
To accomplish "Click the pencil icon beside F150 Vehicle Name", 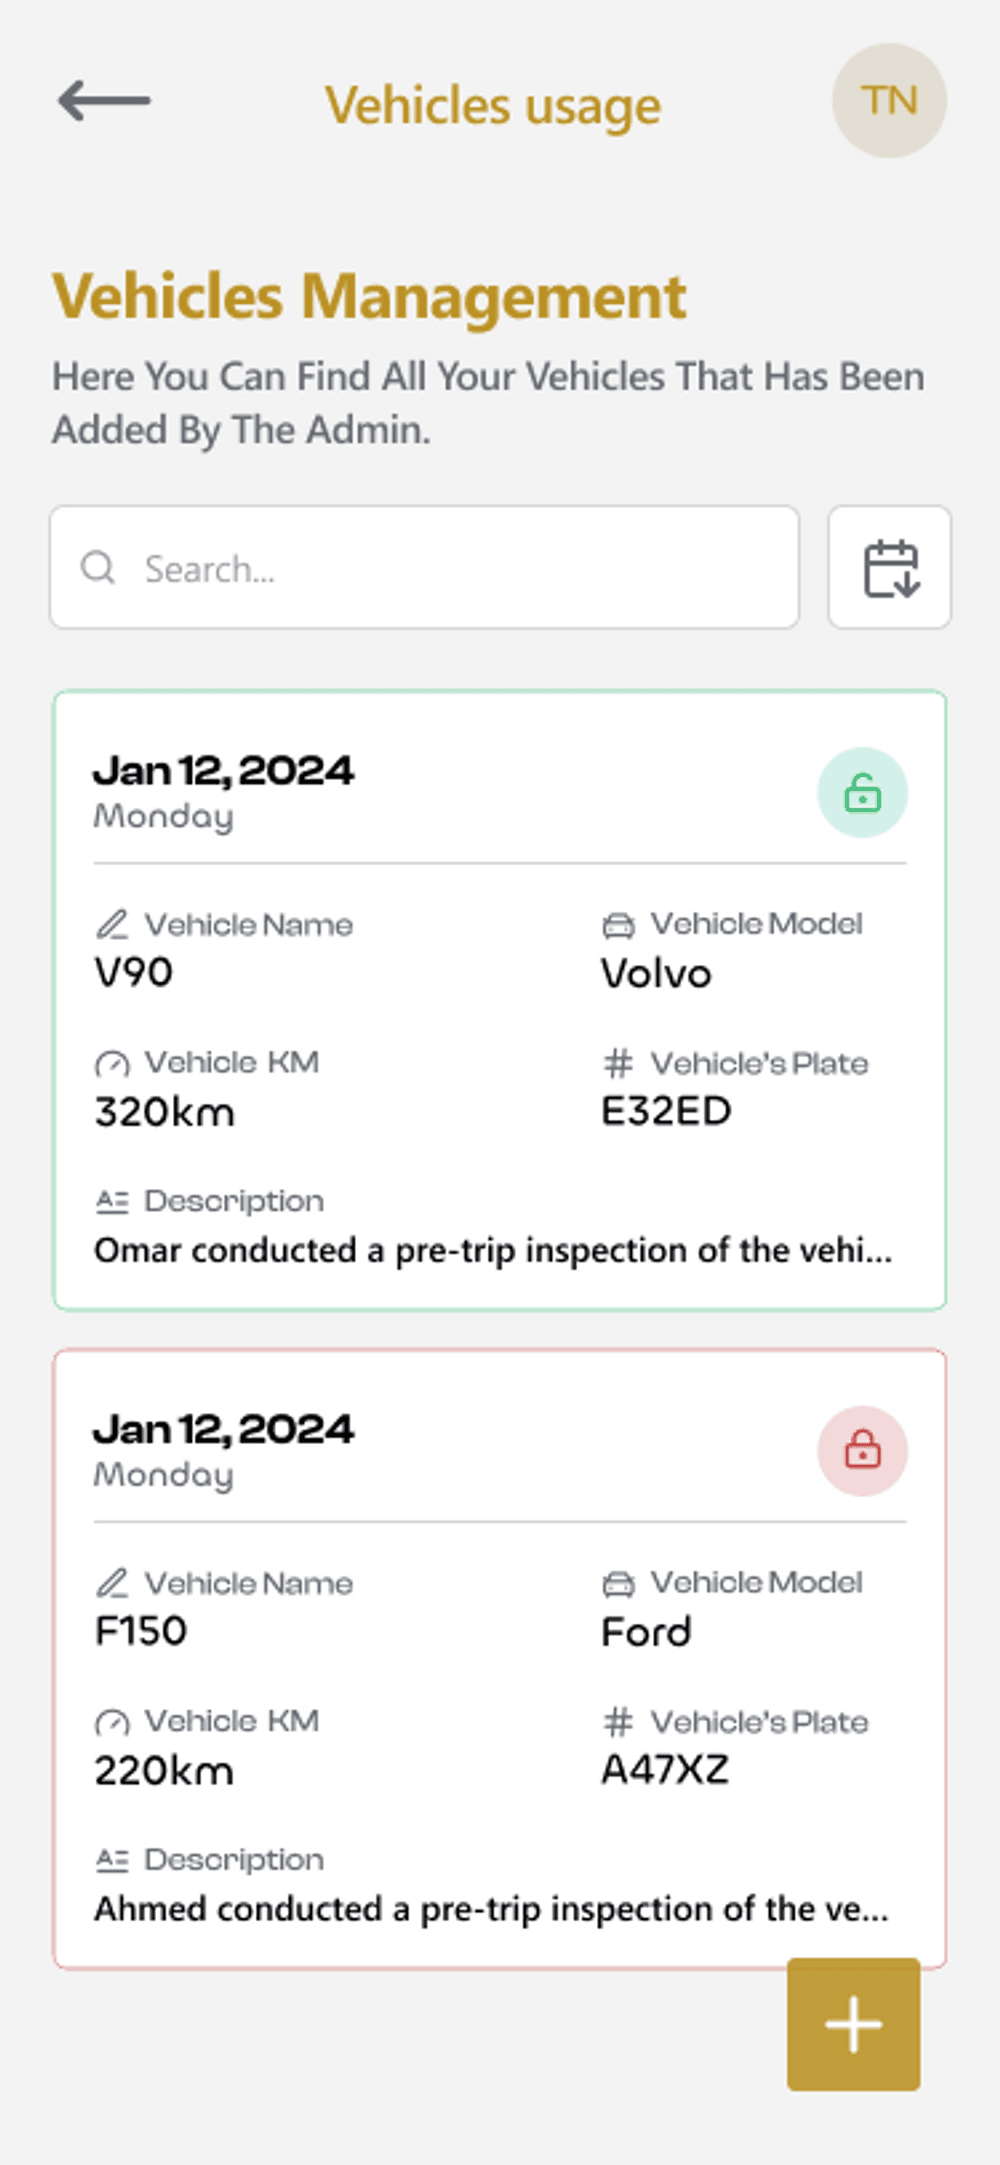I will pyautogui.click(x=112, y=1583).
